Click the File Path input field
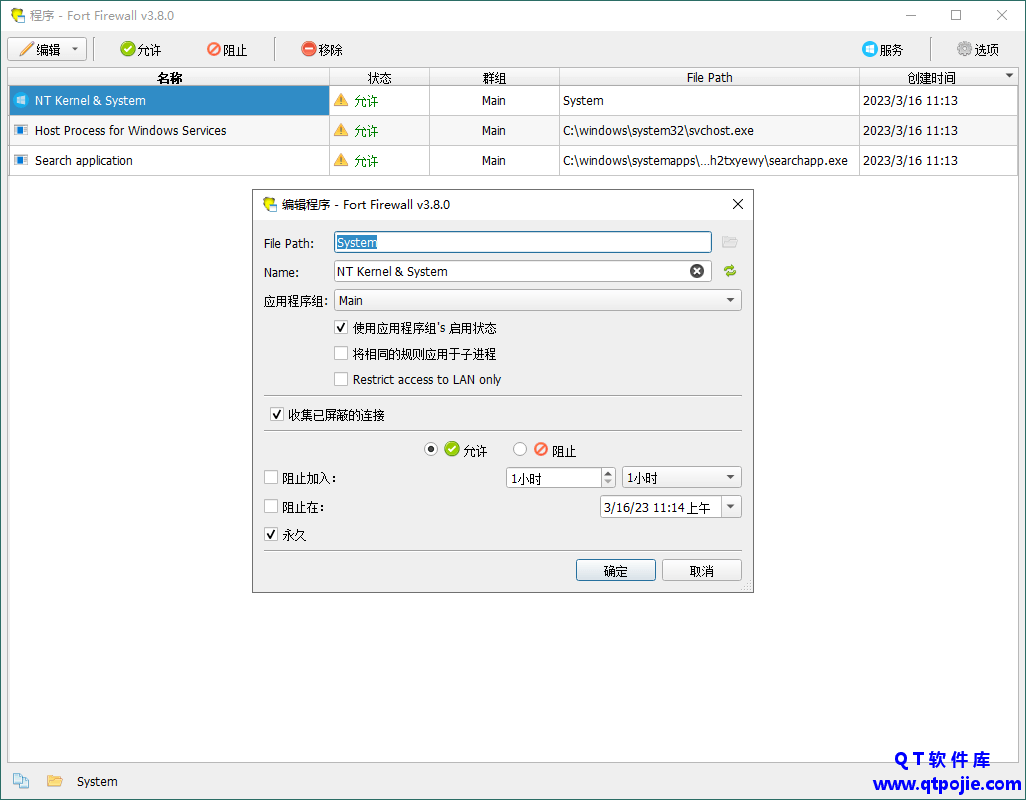The width and height of the screenshot is (1026, 800). [x=522, y=243]
